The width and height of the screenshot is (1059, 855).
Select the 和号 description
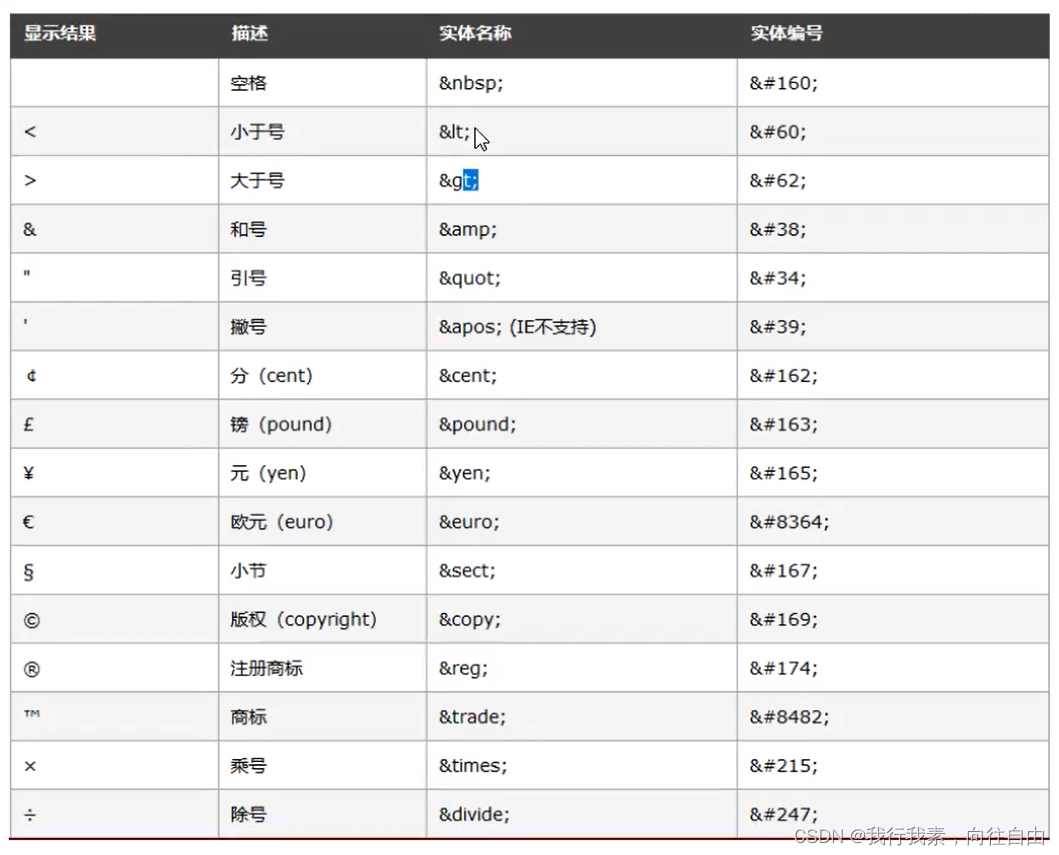pos(249,229)
